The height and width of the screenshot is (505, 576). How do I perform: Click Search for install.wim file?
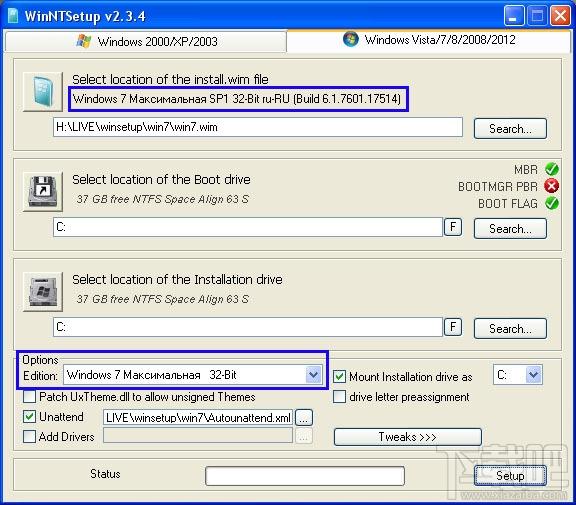(510, 129)
